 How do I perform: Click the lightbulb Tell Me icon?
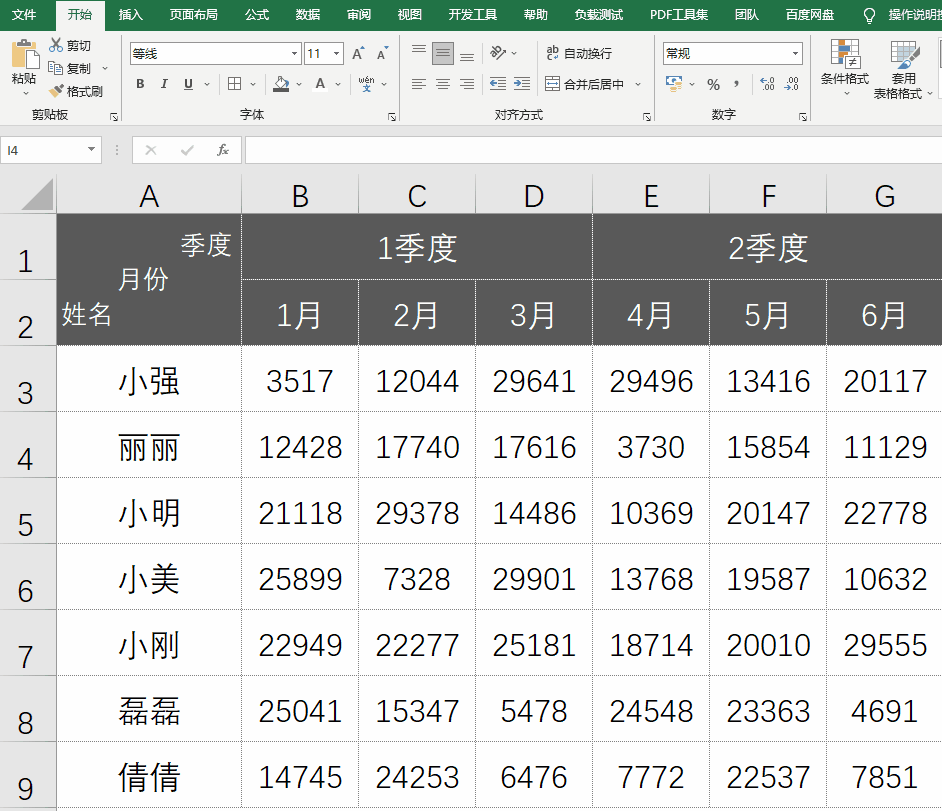coord(869,16)
